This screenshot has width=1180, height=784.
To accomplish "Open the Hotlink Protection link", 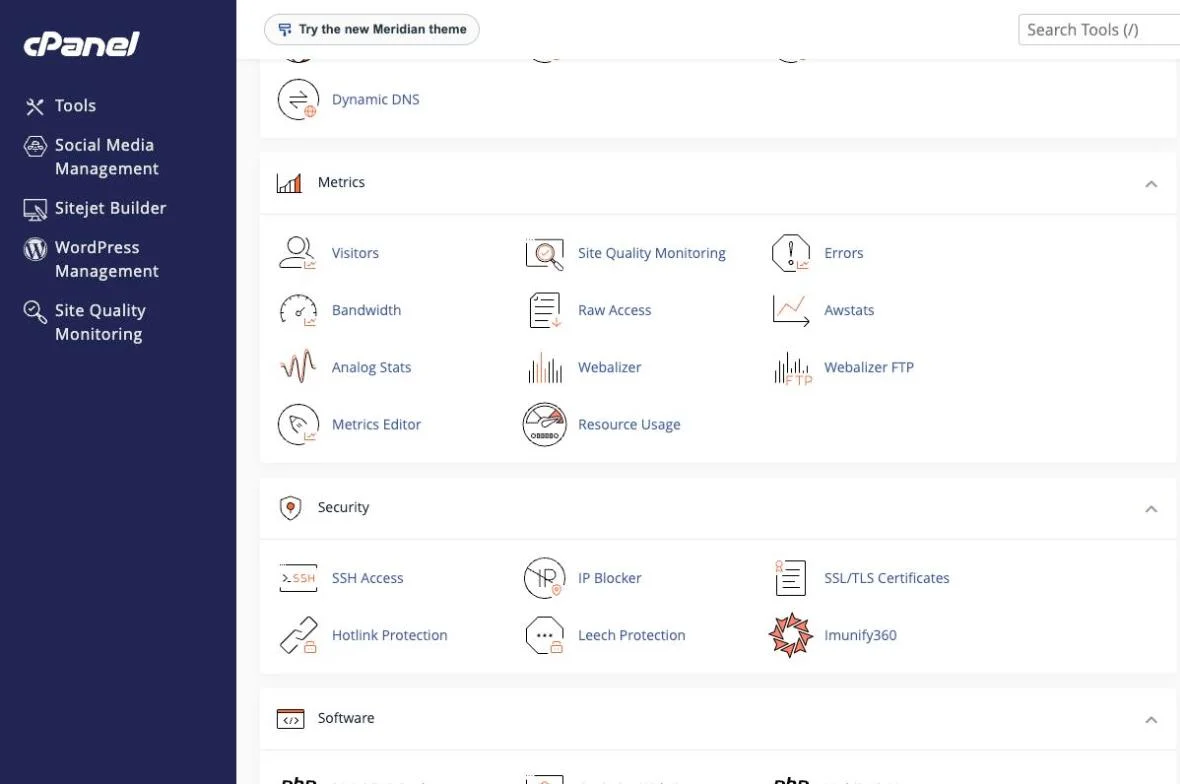I will (x=389, y=635).
